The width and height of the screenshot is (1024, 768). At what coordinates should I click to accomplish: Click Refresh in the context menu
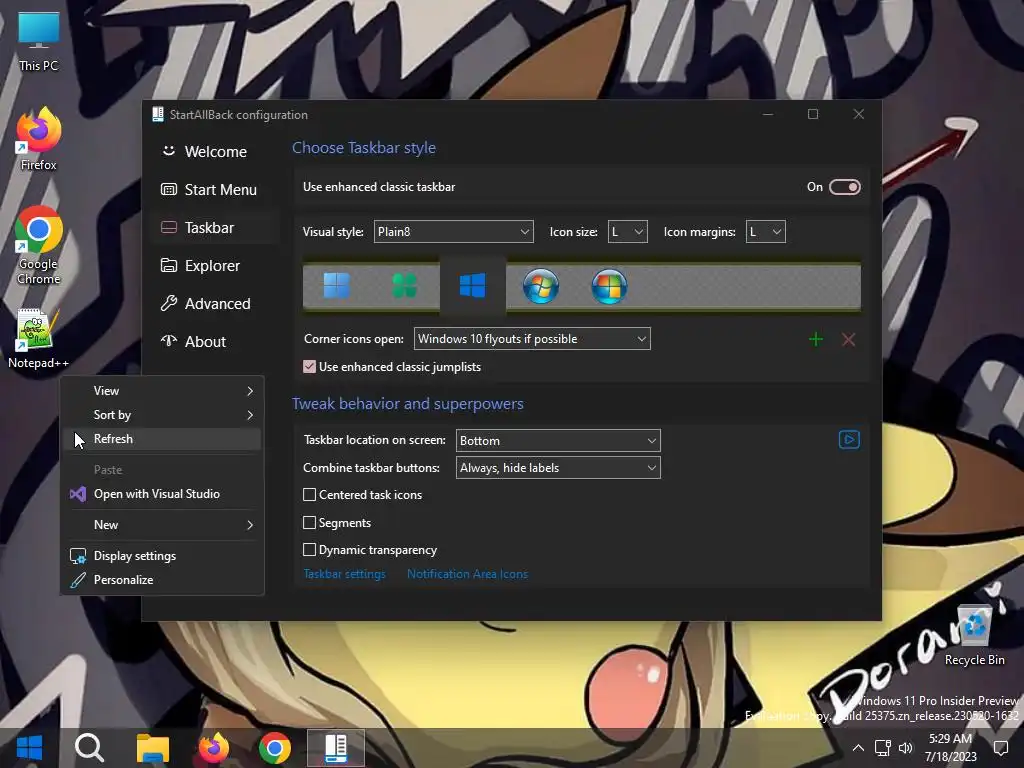click(162, 439)
